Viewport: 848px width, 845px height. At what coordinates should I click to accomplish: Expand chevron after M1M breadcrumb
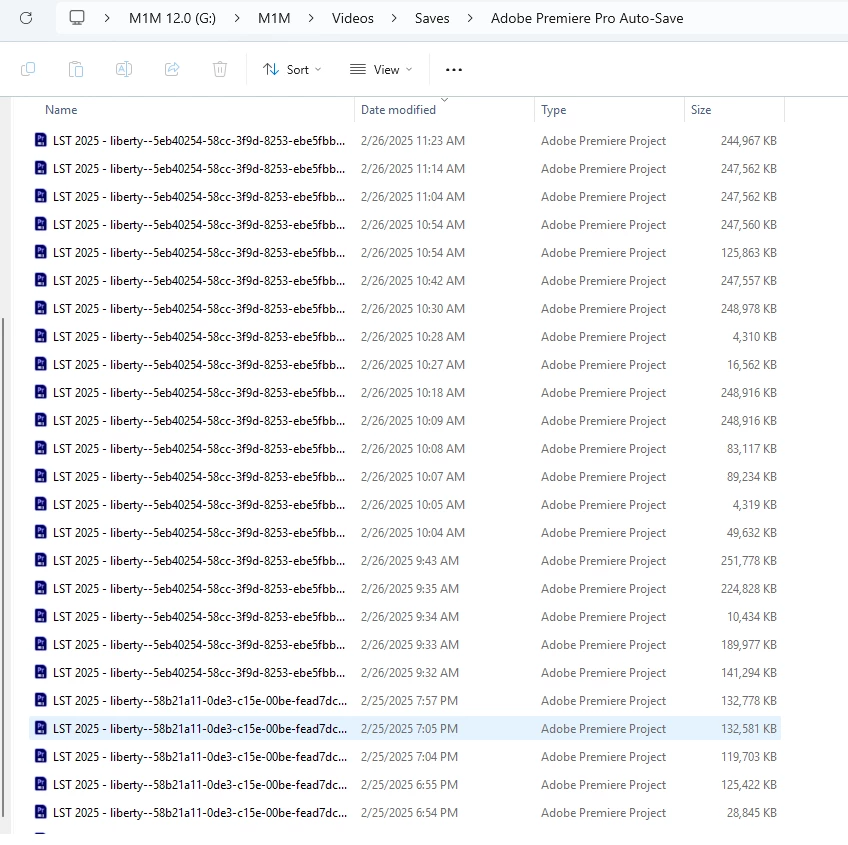(x=311, y=18)
